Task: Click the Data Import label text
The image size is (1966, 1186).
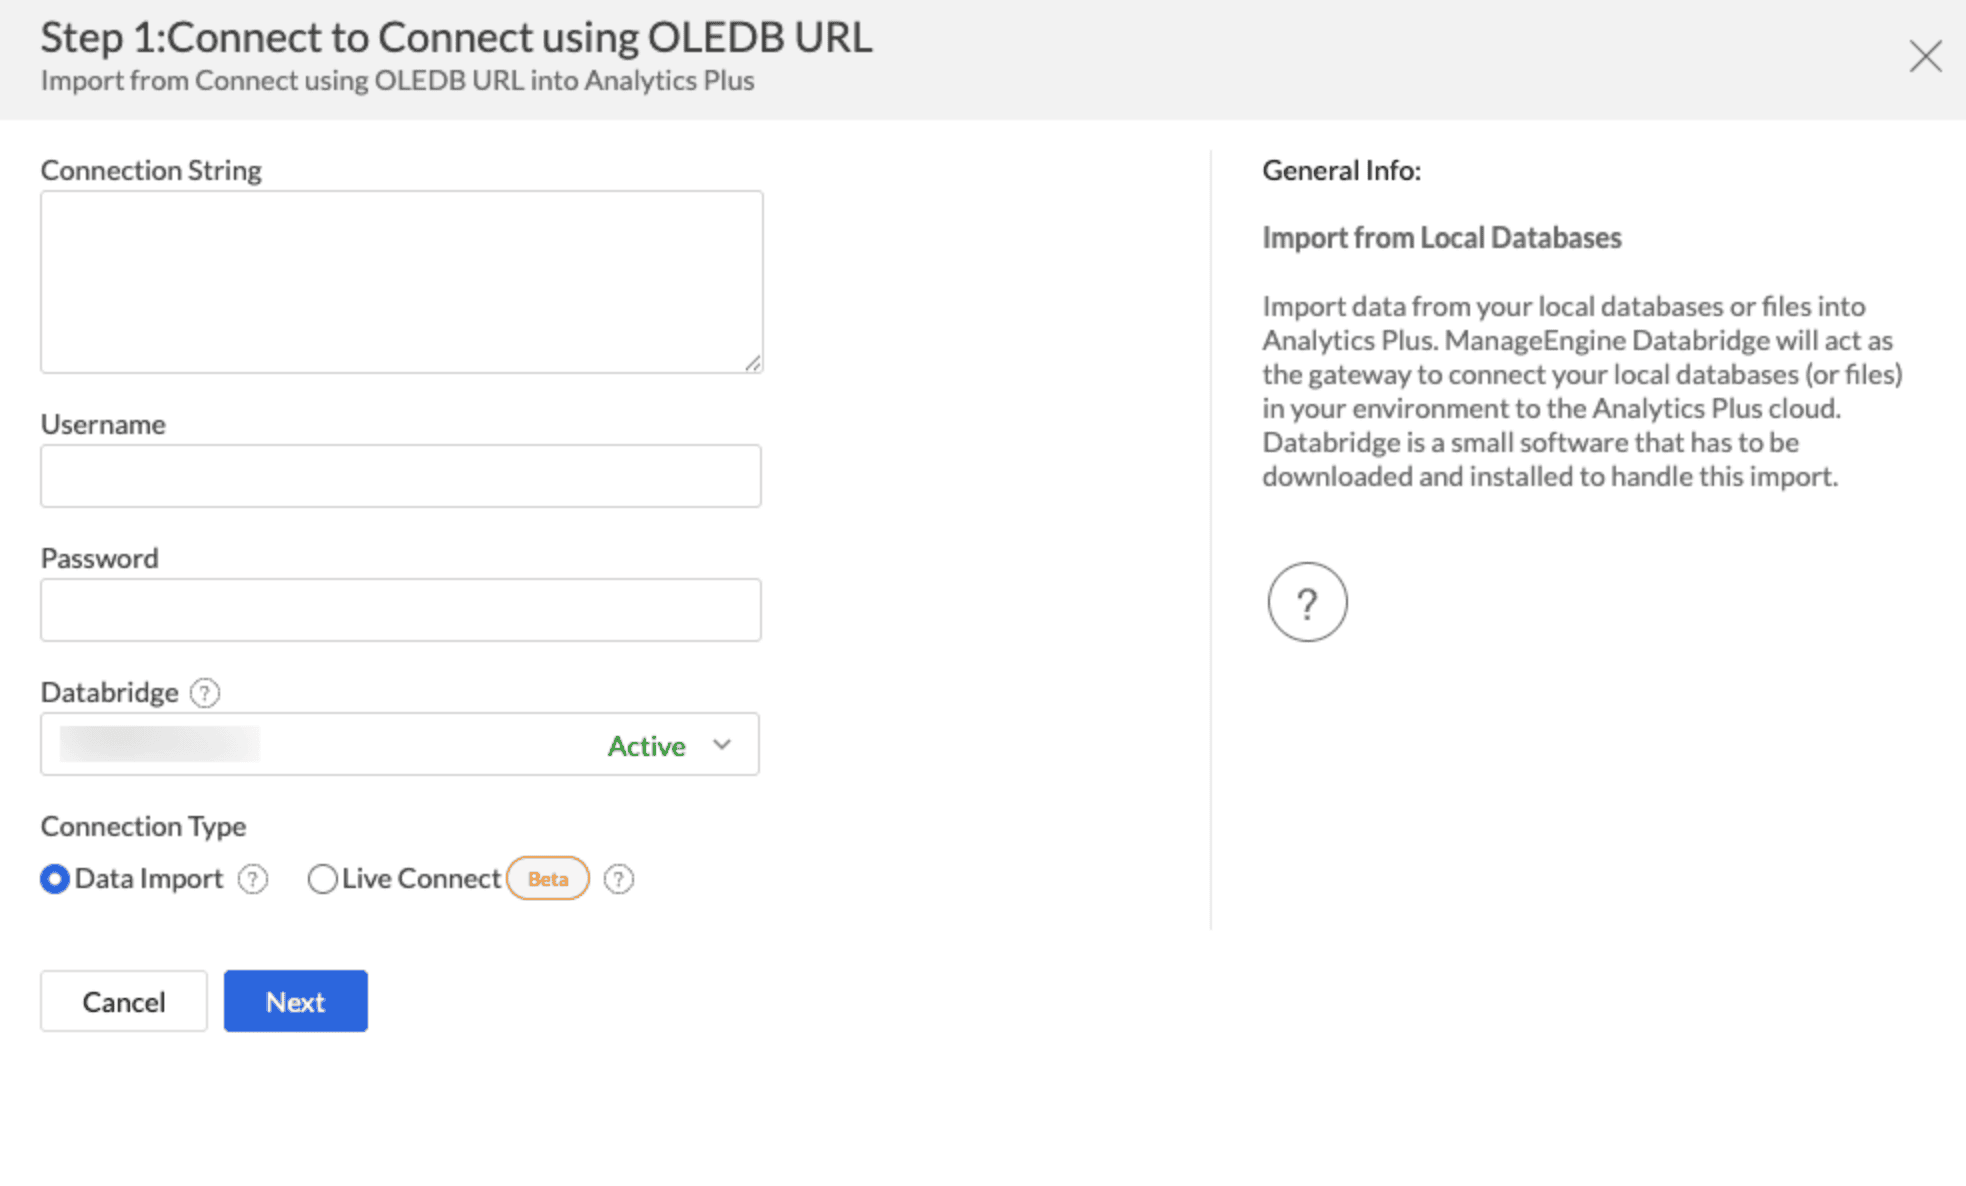Action: [149, 879]
